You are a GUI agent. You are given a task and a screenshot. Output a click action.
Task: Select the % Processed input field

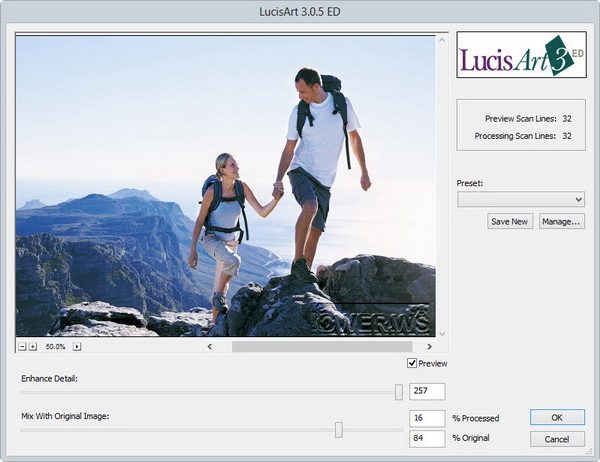point(426,418)
